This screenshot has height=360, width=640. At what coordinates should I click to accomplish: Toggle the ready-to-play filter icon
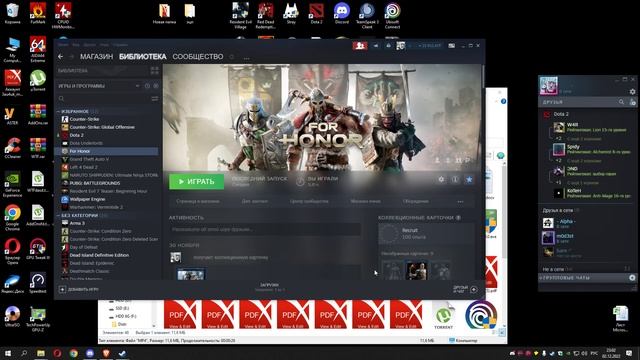[x=156, y=86]
